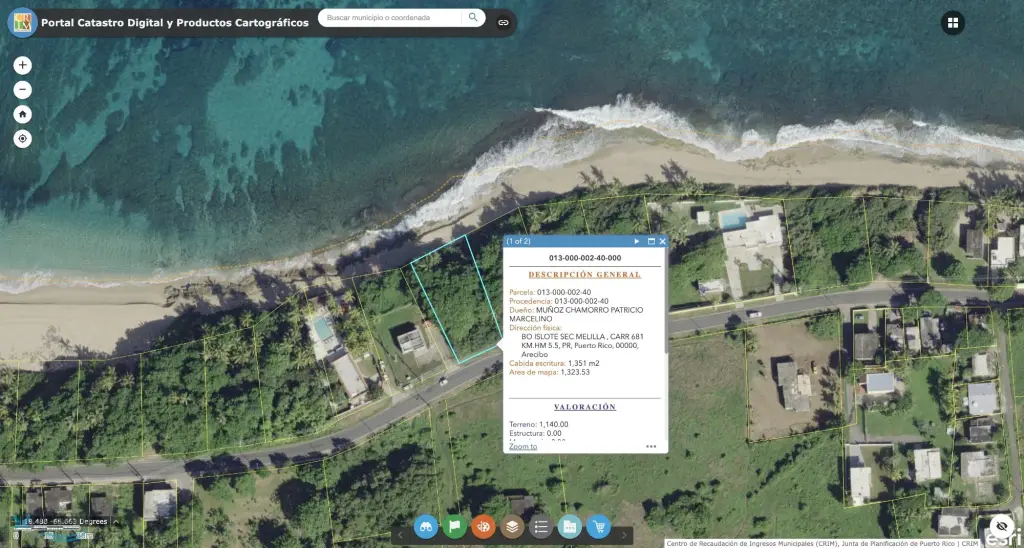Image resolution: width=1024 pixels, height=548 pixels.
Task: Zoom out of the map
Action: (23, 90)
